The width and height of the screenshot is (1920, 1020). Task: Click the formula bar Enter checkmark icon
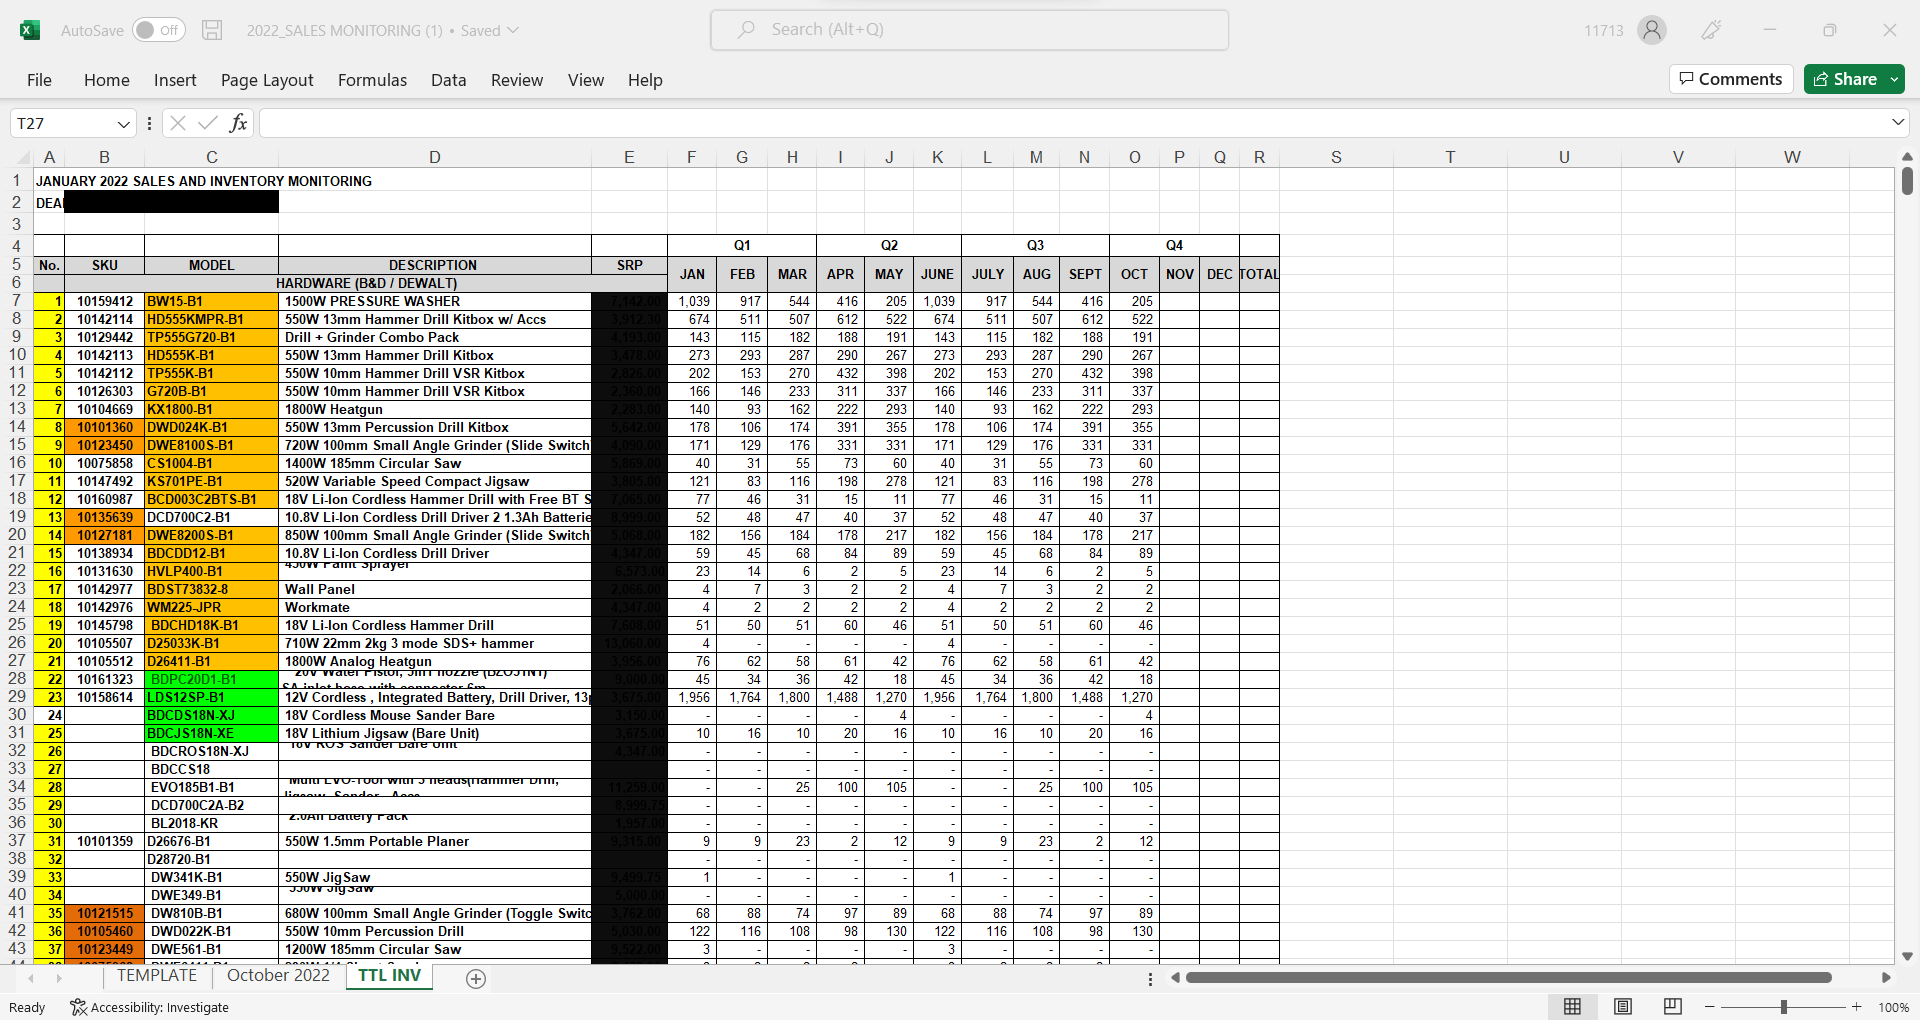(208, 123)
